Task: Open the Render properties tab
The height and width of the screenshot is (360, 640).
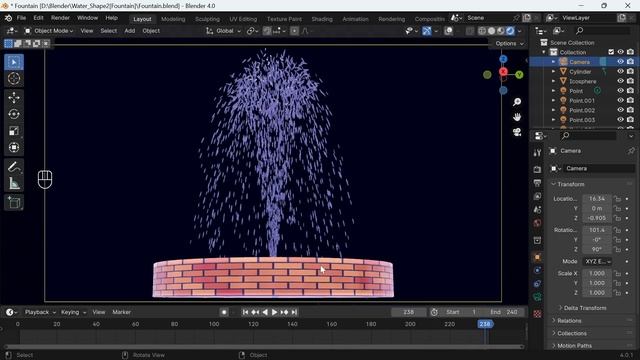Action: pos(537,169)
